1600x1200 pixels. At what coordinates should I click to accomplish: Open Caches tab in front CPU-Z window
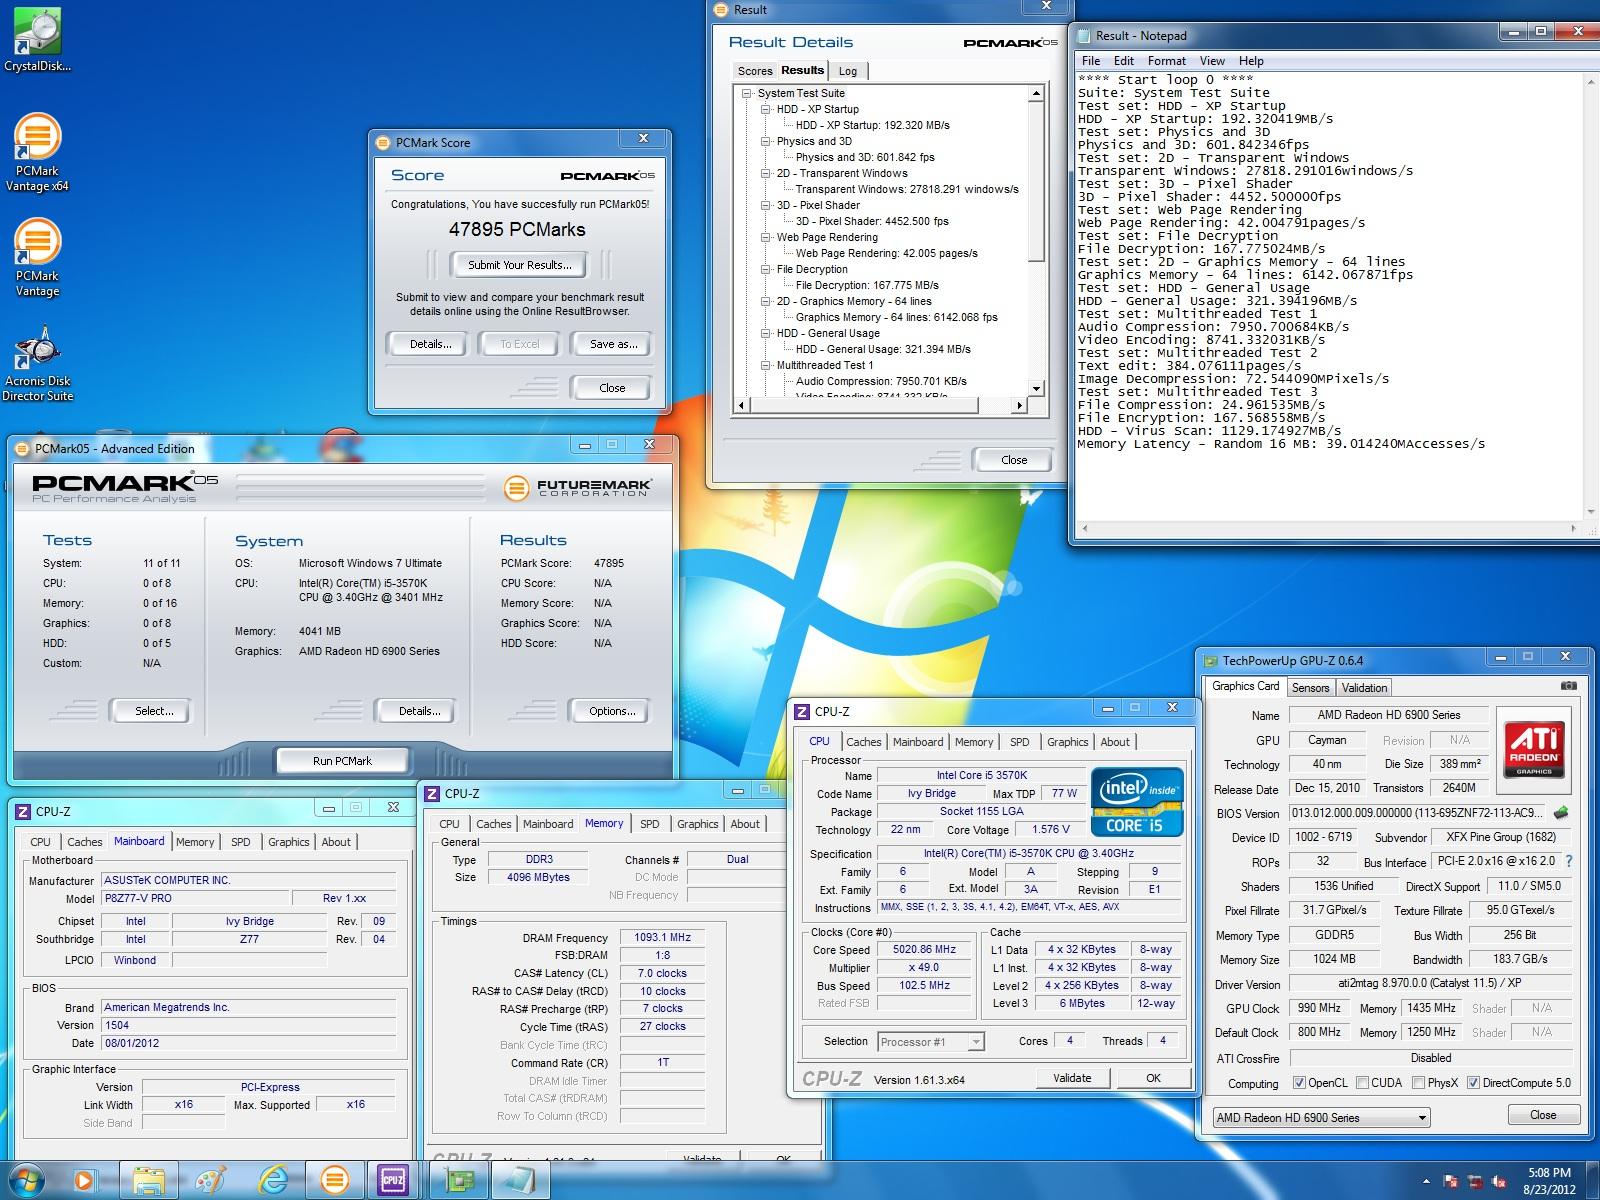tap(864, 742)
